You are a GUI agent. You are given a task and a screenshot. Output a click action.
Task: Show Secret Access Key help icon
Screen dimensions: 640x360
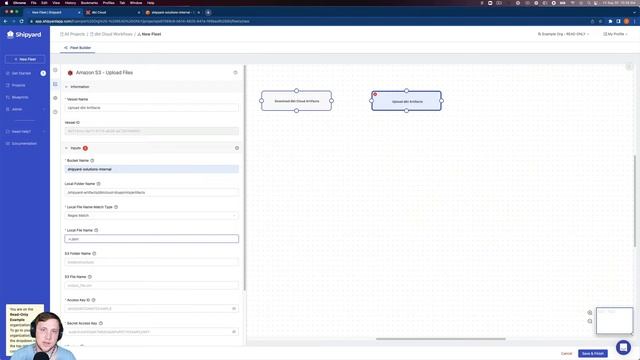pos(101,324)
